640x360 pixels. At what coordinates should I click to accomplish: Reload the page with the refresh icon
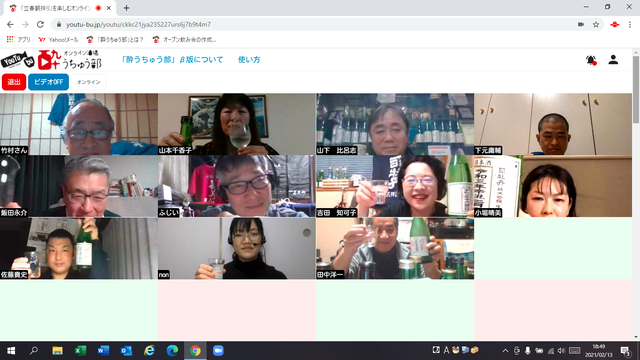[40, 24]
